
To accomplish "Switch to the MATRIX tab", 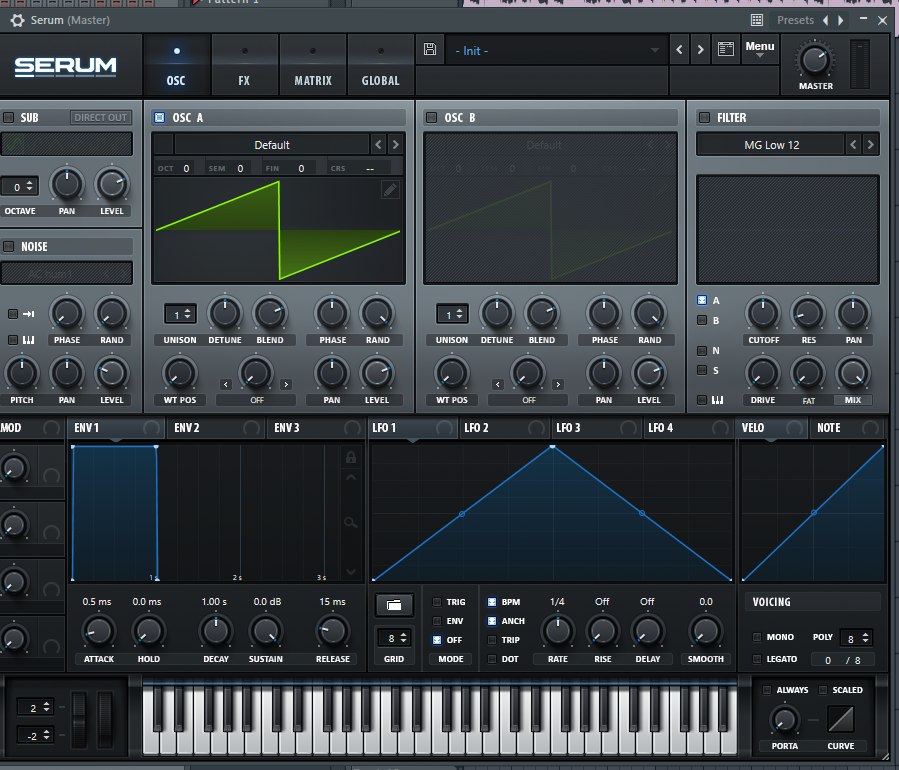I will 312,66.
